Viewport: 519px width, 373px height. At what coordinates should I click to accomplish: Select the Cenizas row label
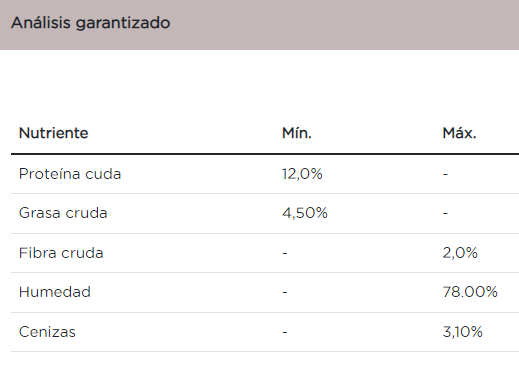click(47, 332)
